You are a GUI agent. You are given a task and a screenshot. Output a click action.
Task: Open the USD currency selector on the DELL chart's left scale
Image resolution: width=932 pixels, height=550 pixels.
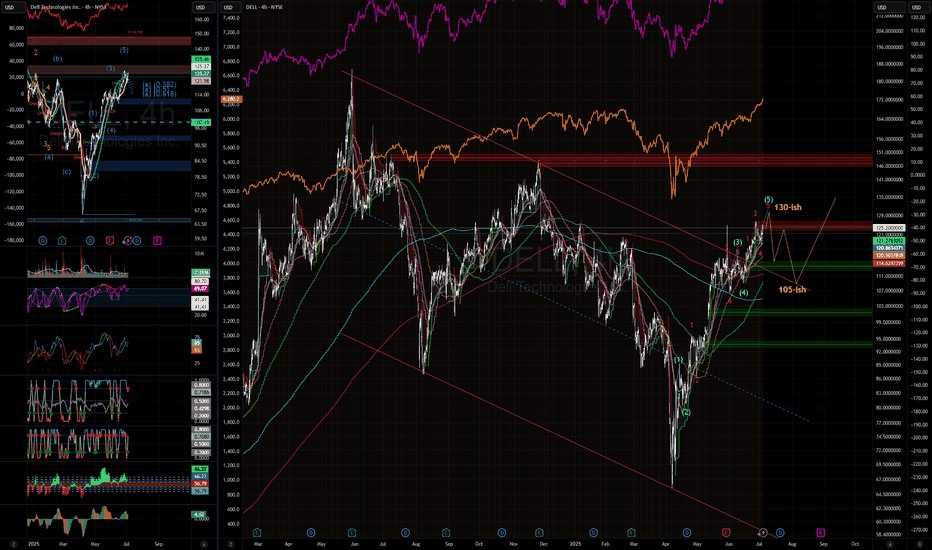[231, 7]
